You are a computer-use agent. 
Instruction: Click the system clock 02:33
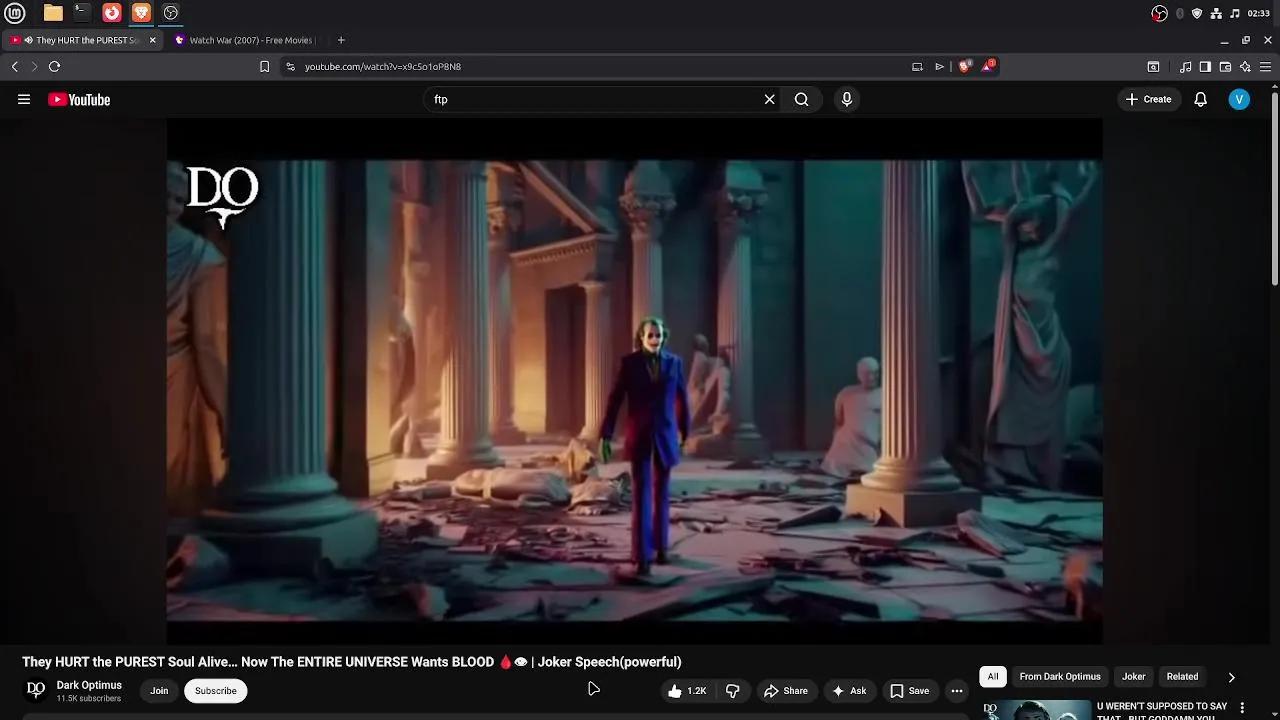pos(1258,13)
